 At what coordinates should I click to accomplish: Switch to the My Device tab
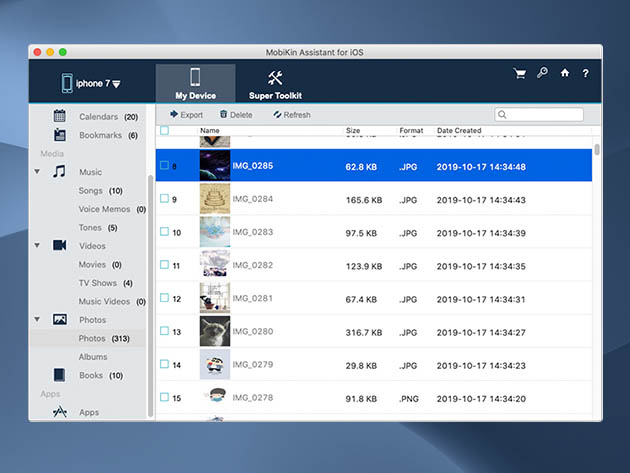(195, 83)
